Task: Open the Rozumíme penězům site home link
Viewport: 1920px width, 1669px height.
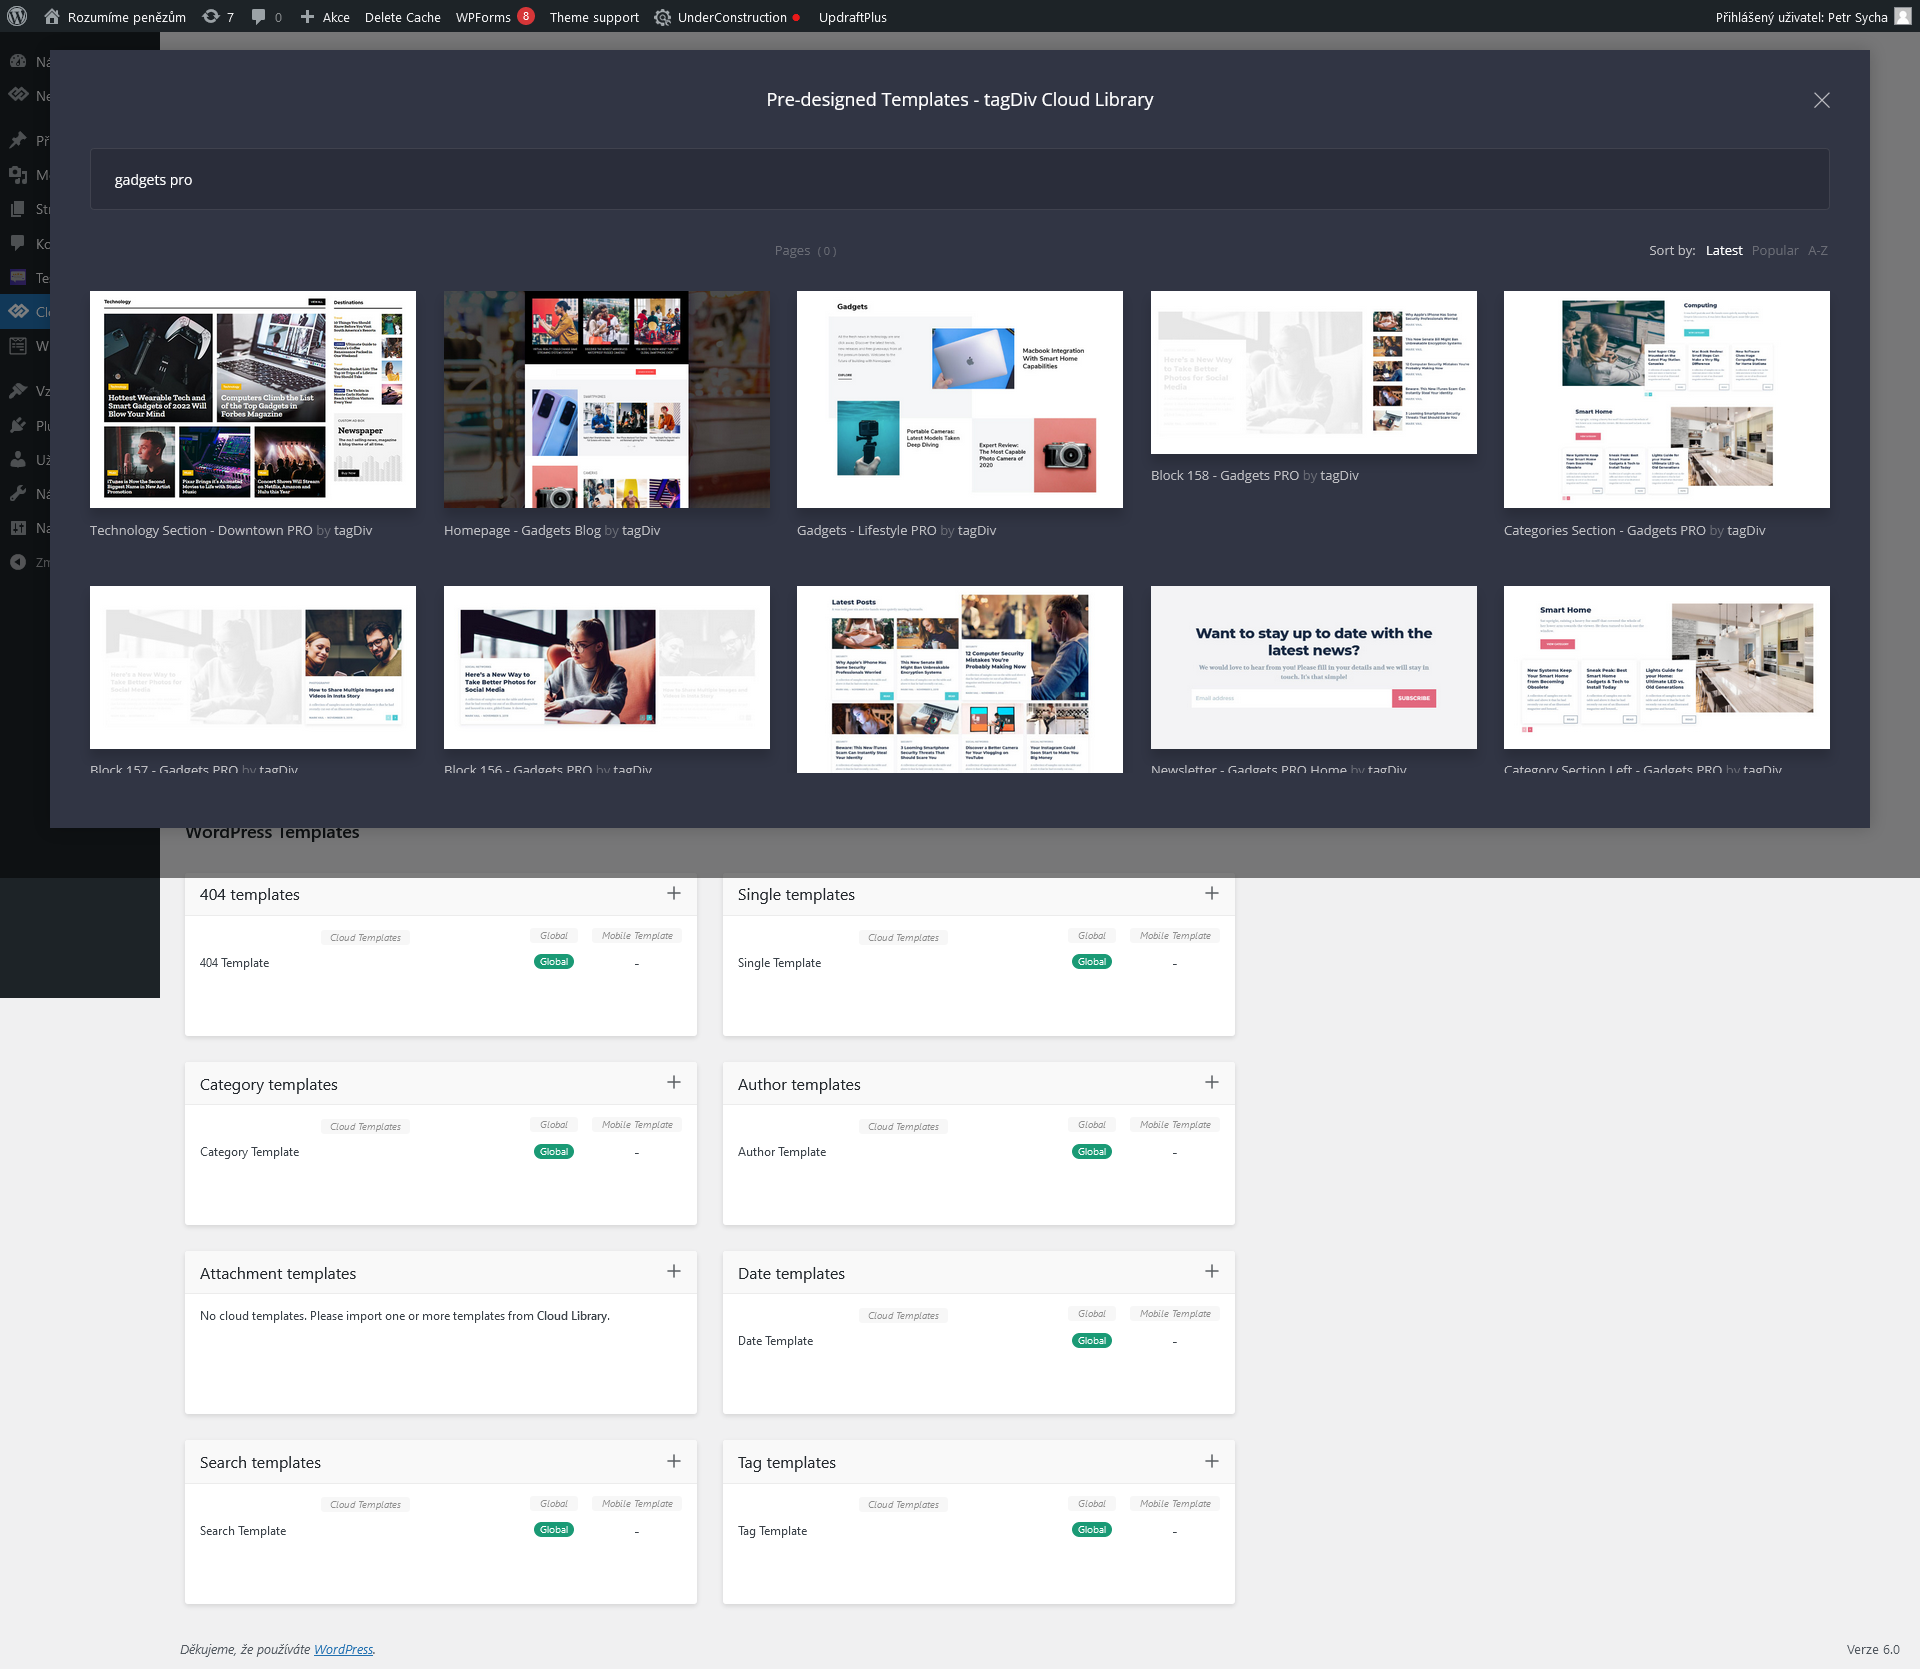Action: point(115,17)
